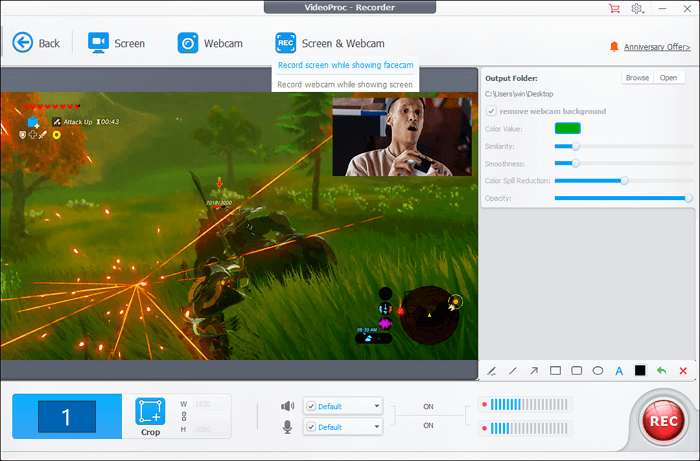700x461 pixels.
Task: Toggle remove webcam background checkbox
Action: (x=491, y=111)
